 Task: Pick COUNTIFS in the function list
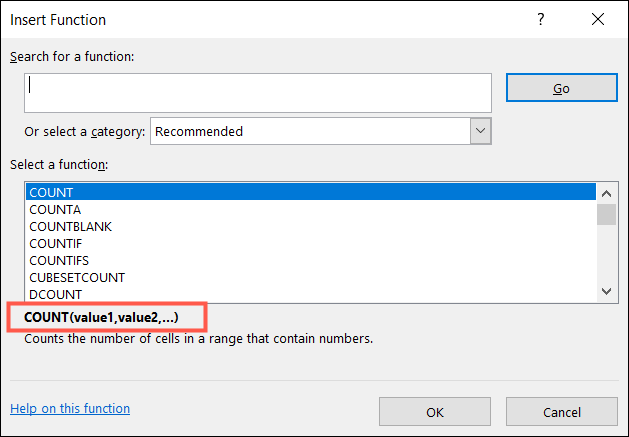(x=59, y=260)
